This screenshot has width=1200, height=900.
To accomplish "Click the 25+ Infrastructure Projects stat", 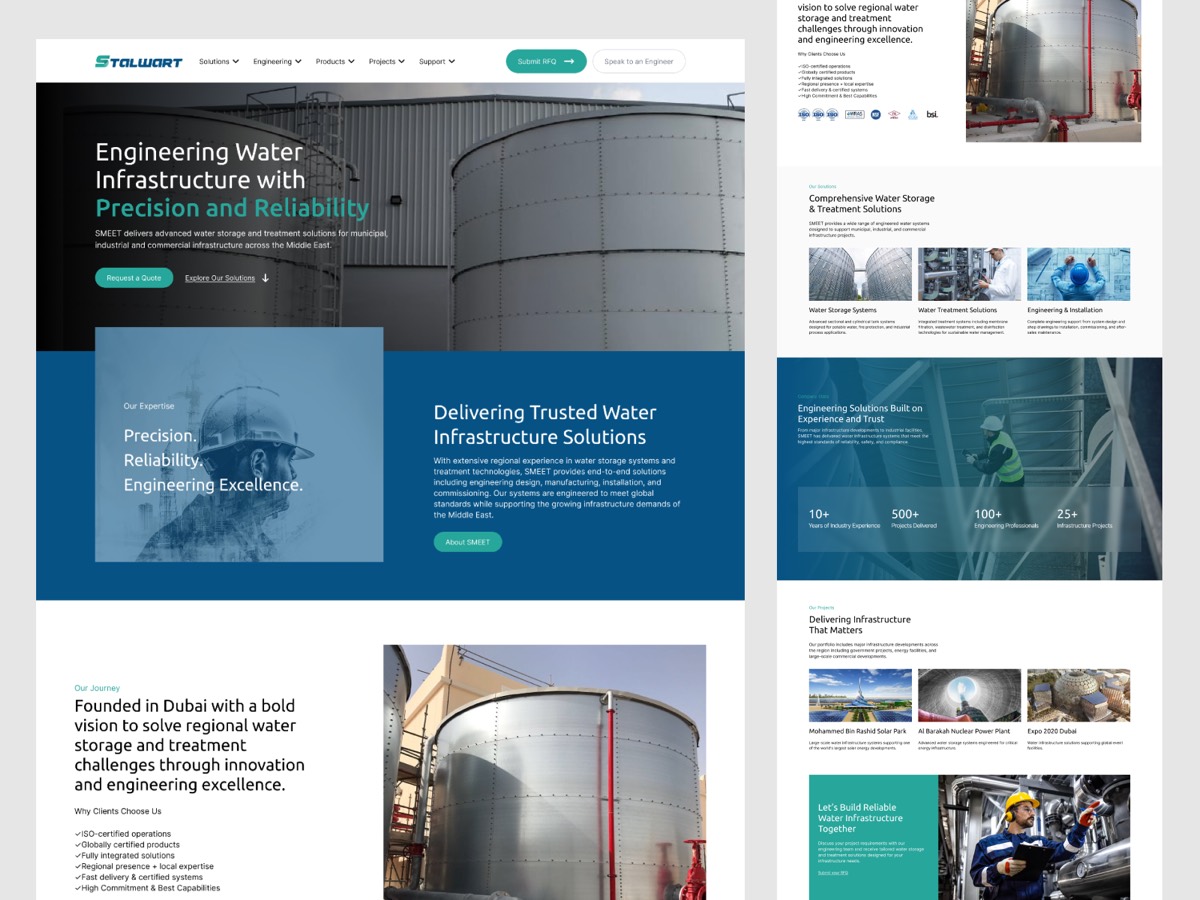I will click(x=1084, y=519).
